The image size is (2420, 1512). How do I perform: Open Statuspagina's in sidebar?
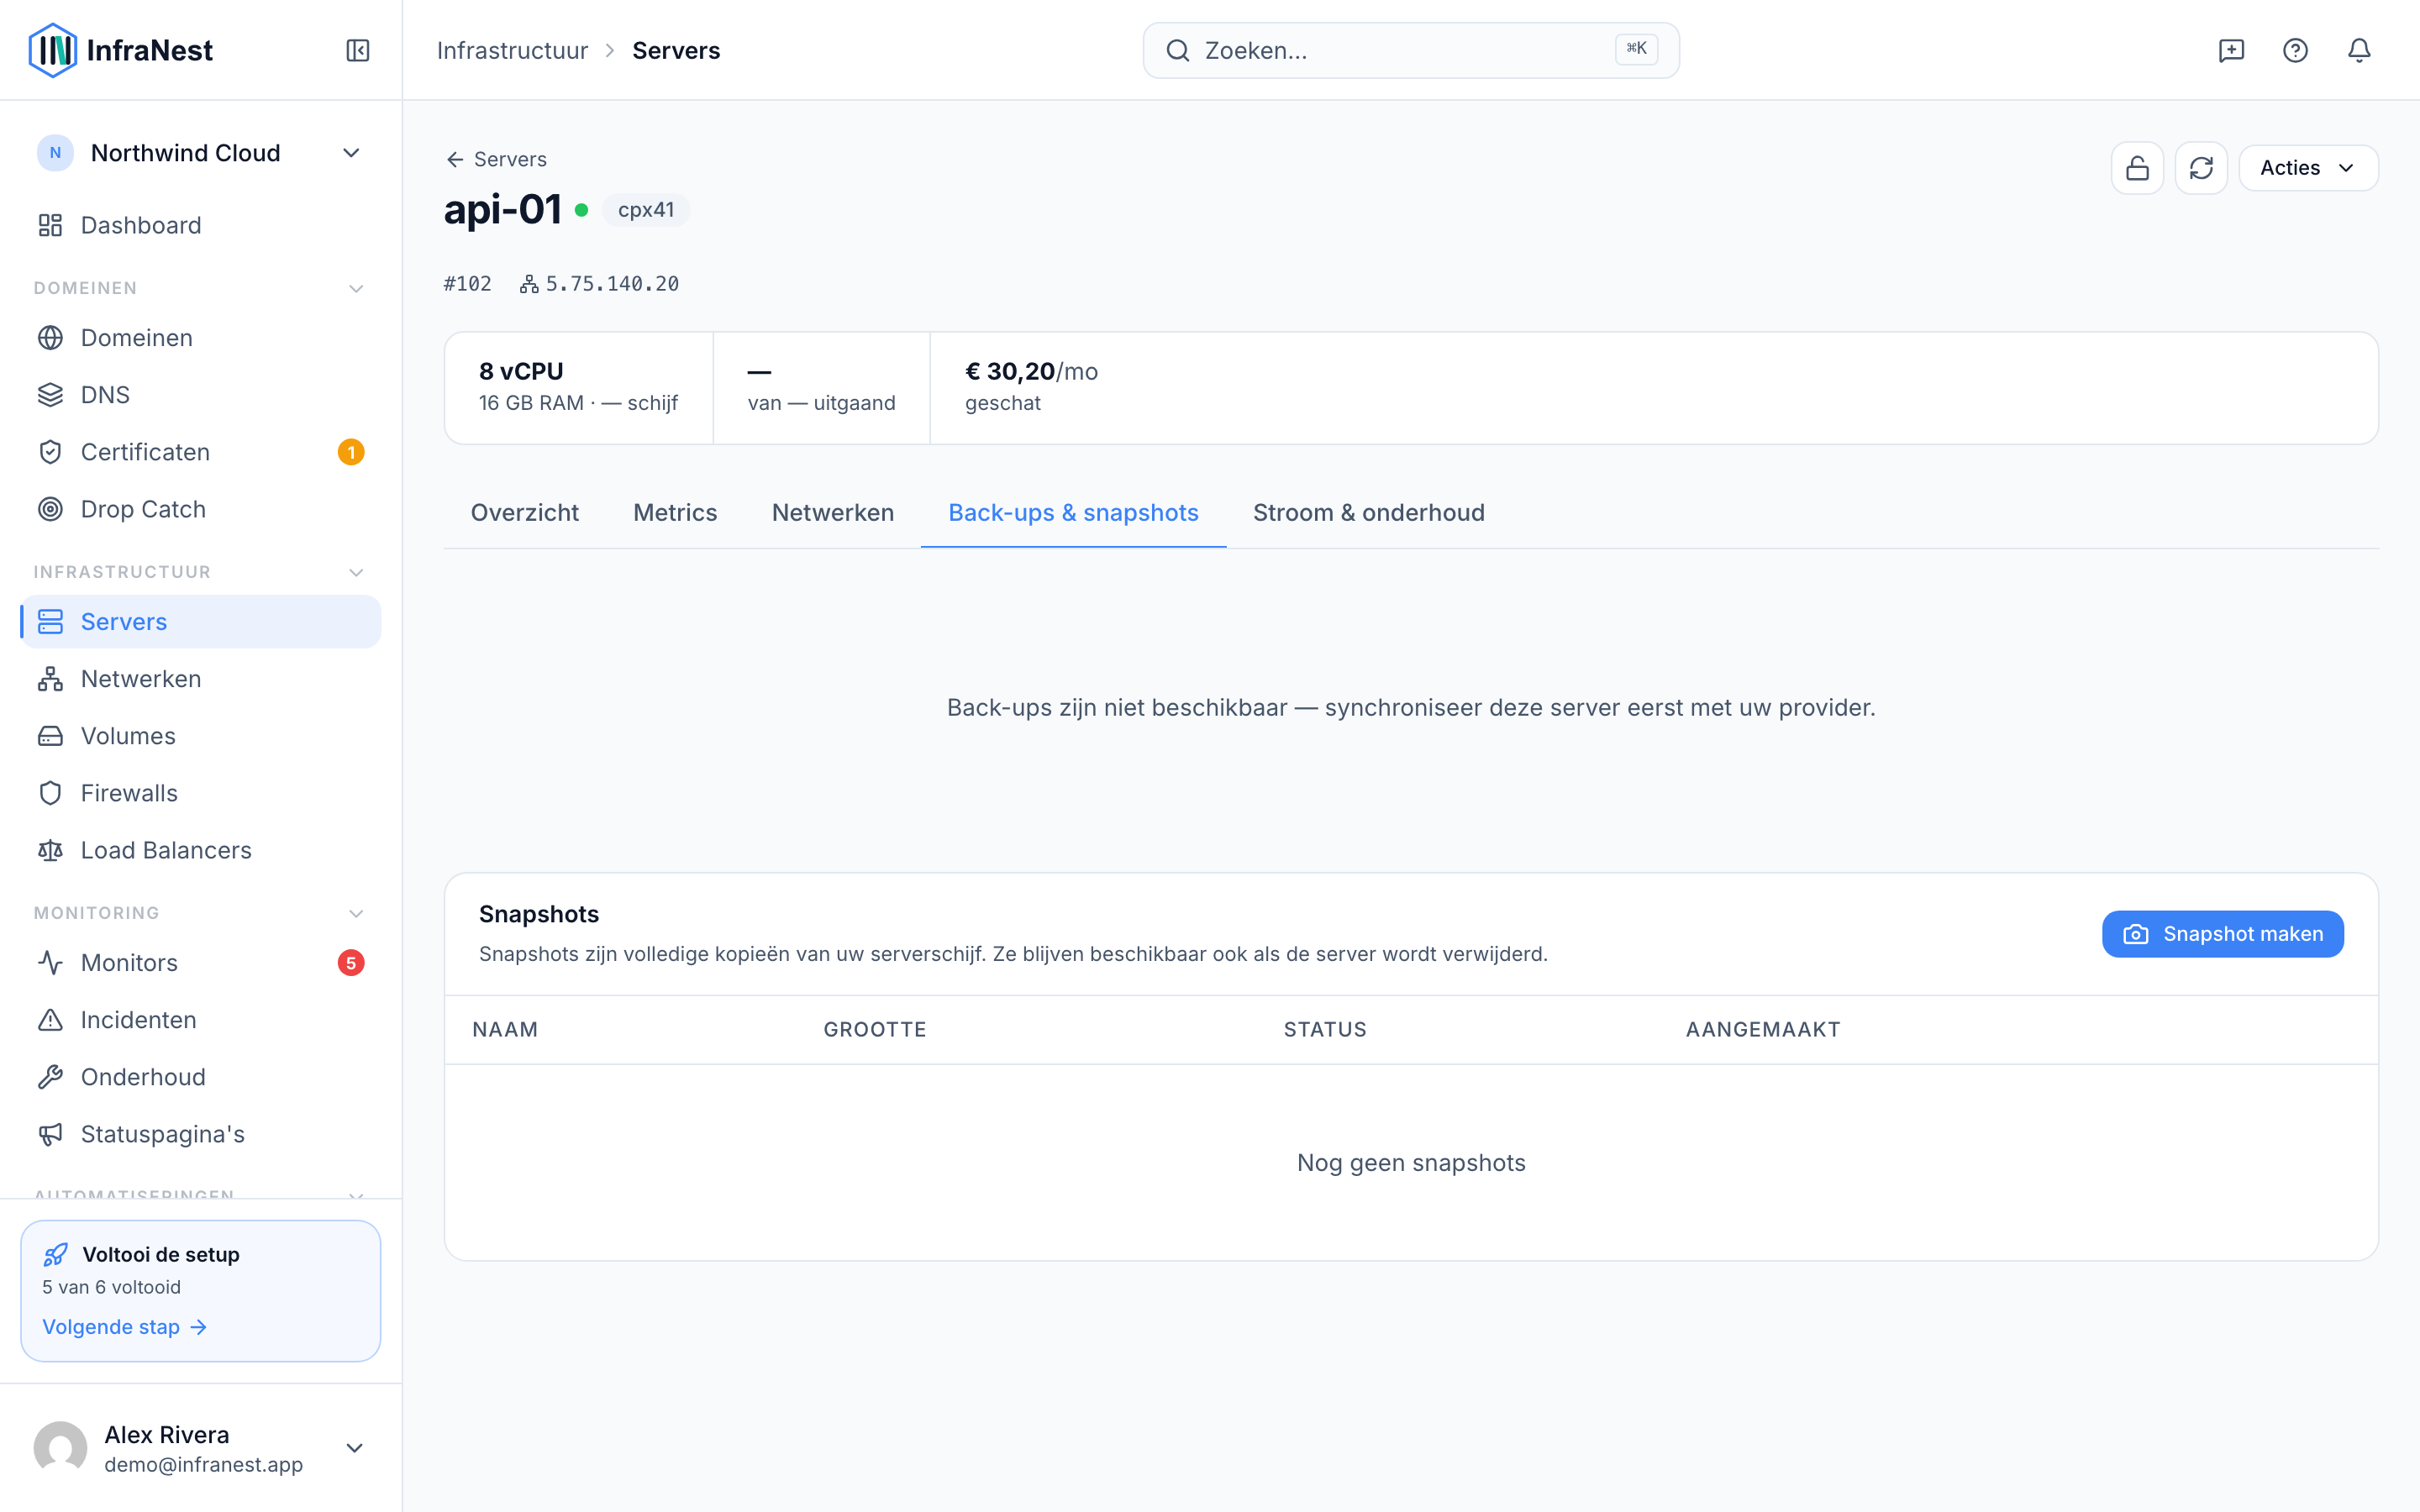[x=200, y=1134]
